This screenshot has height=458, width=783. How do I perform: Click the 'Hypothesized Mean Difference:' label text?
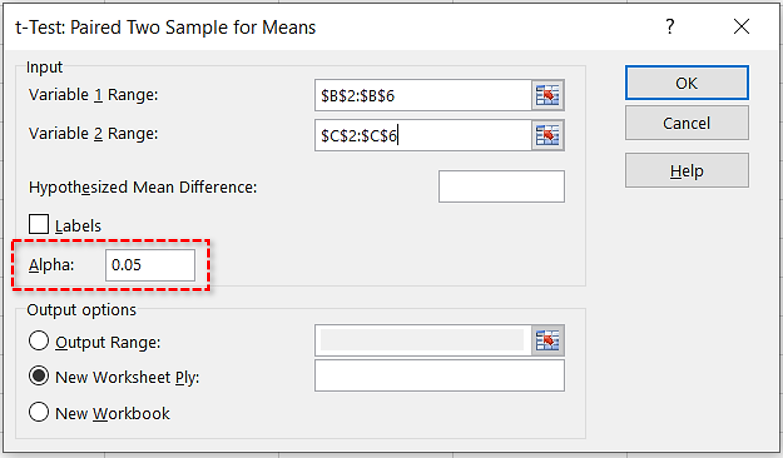143,187
